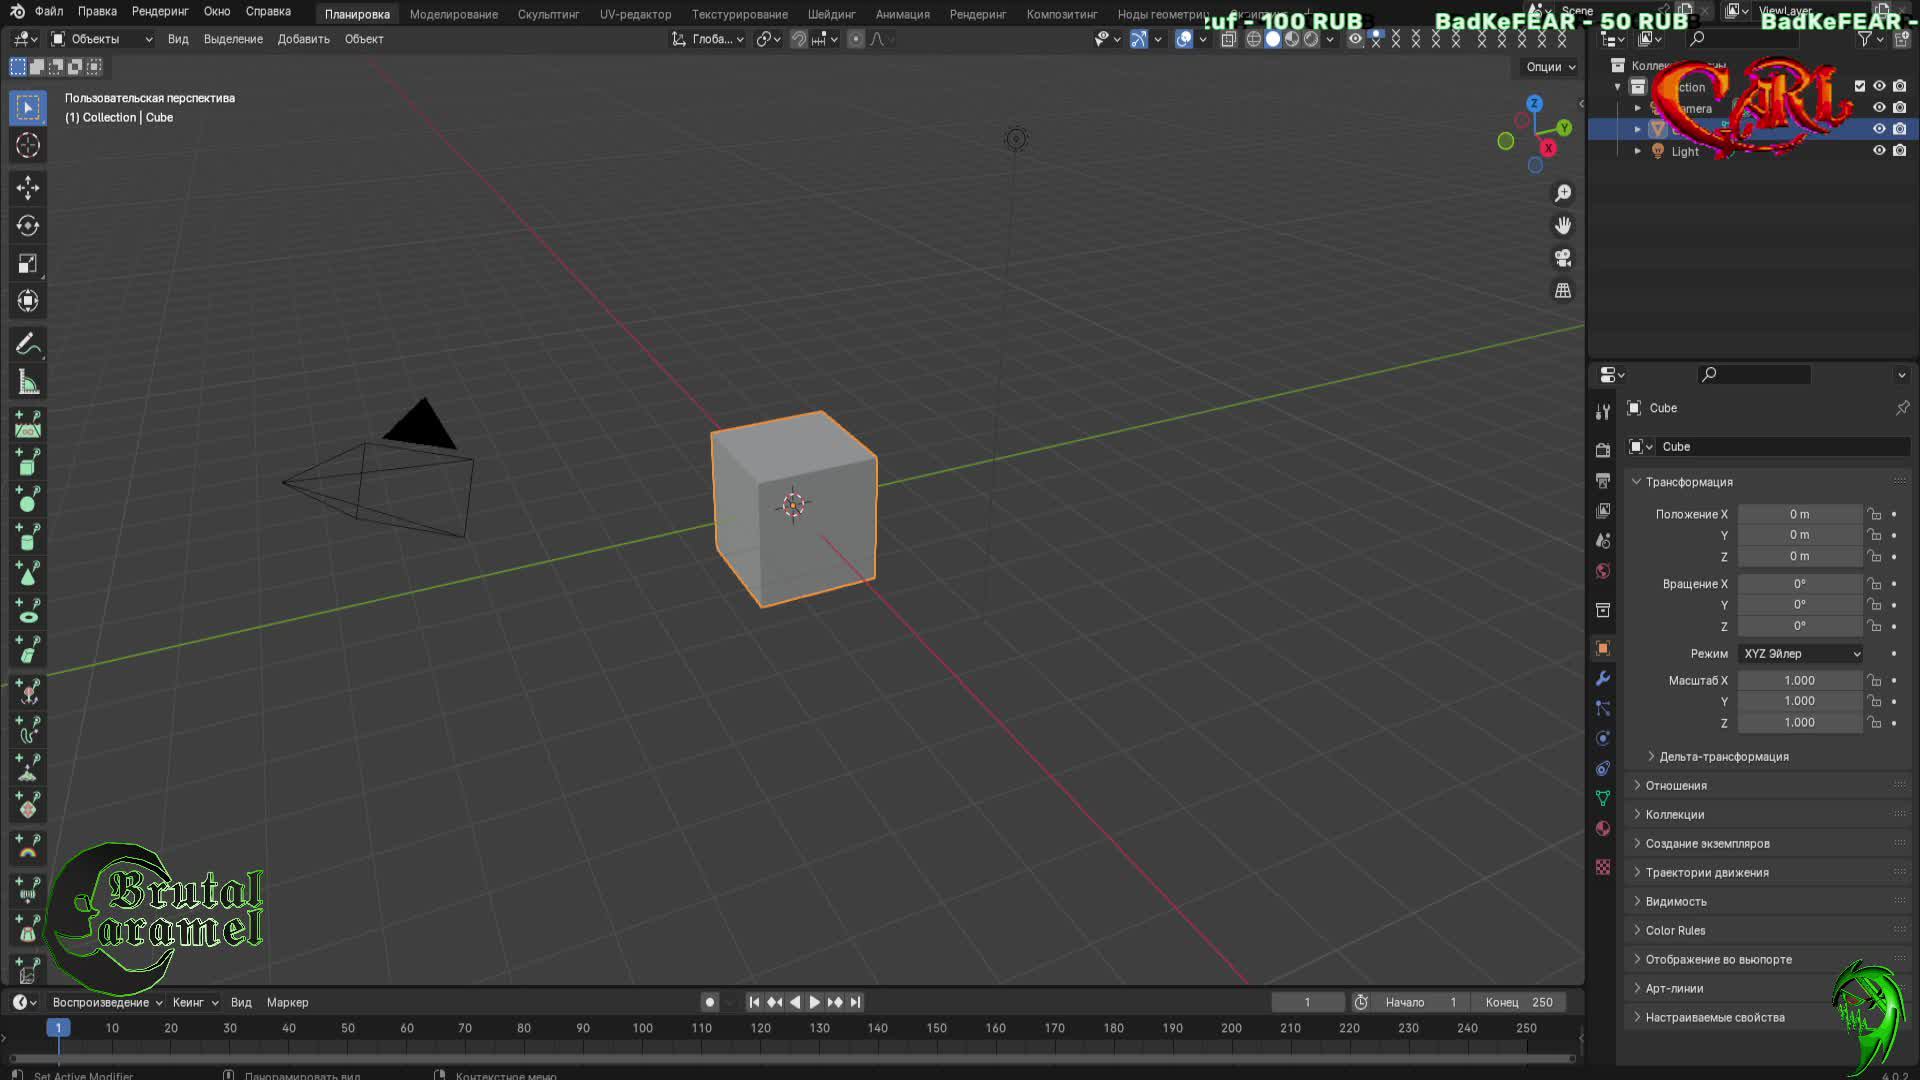Select the Scale tool
1920x1080 pixels.
tap(27, 264)
